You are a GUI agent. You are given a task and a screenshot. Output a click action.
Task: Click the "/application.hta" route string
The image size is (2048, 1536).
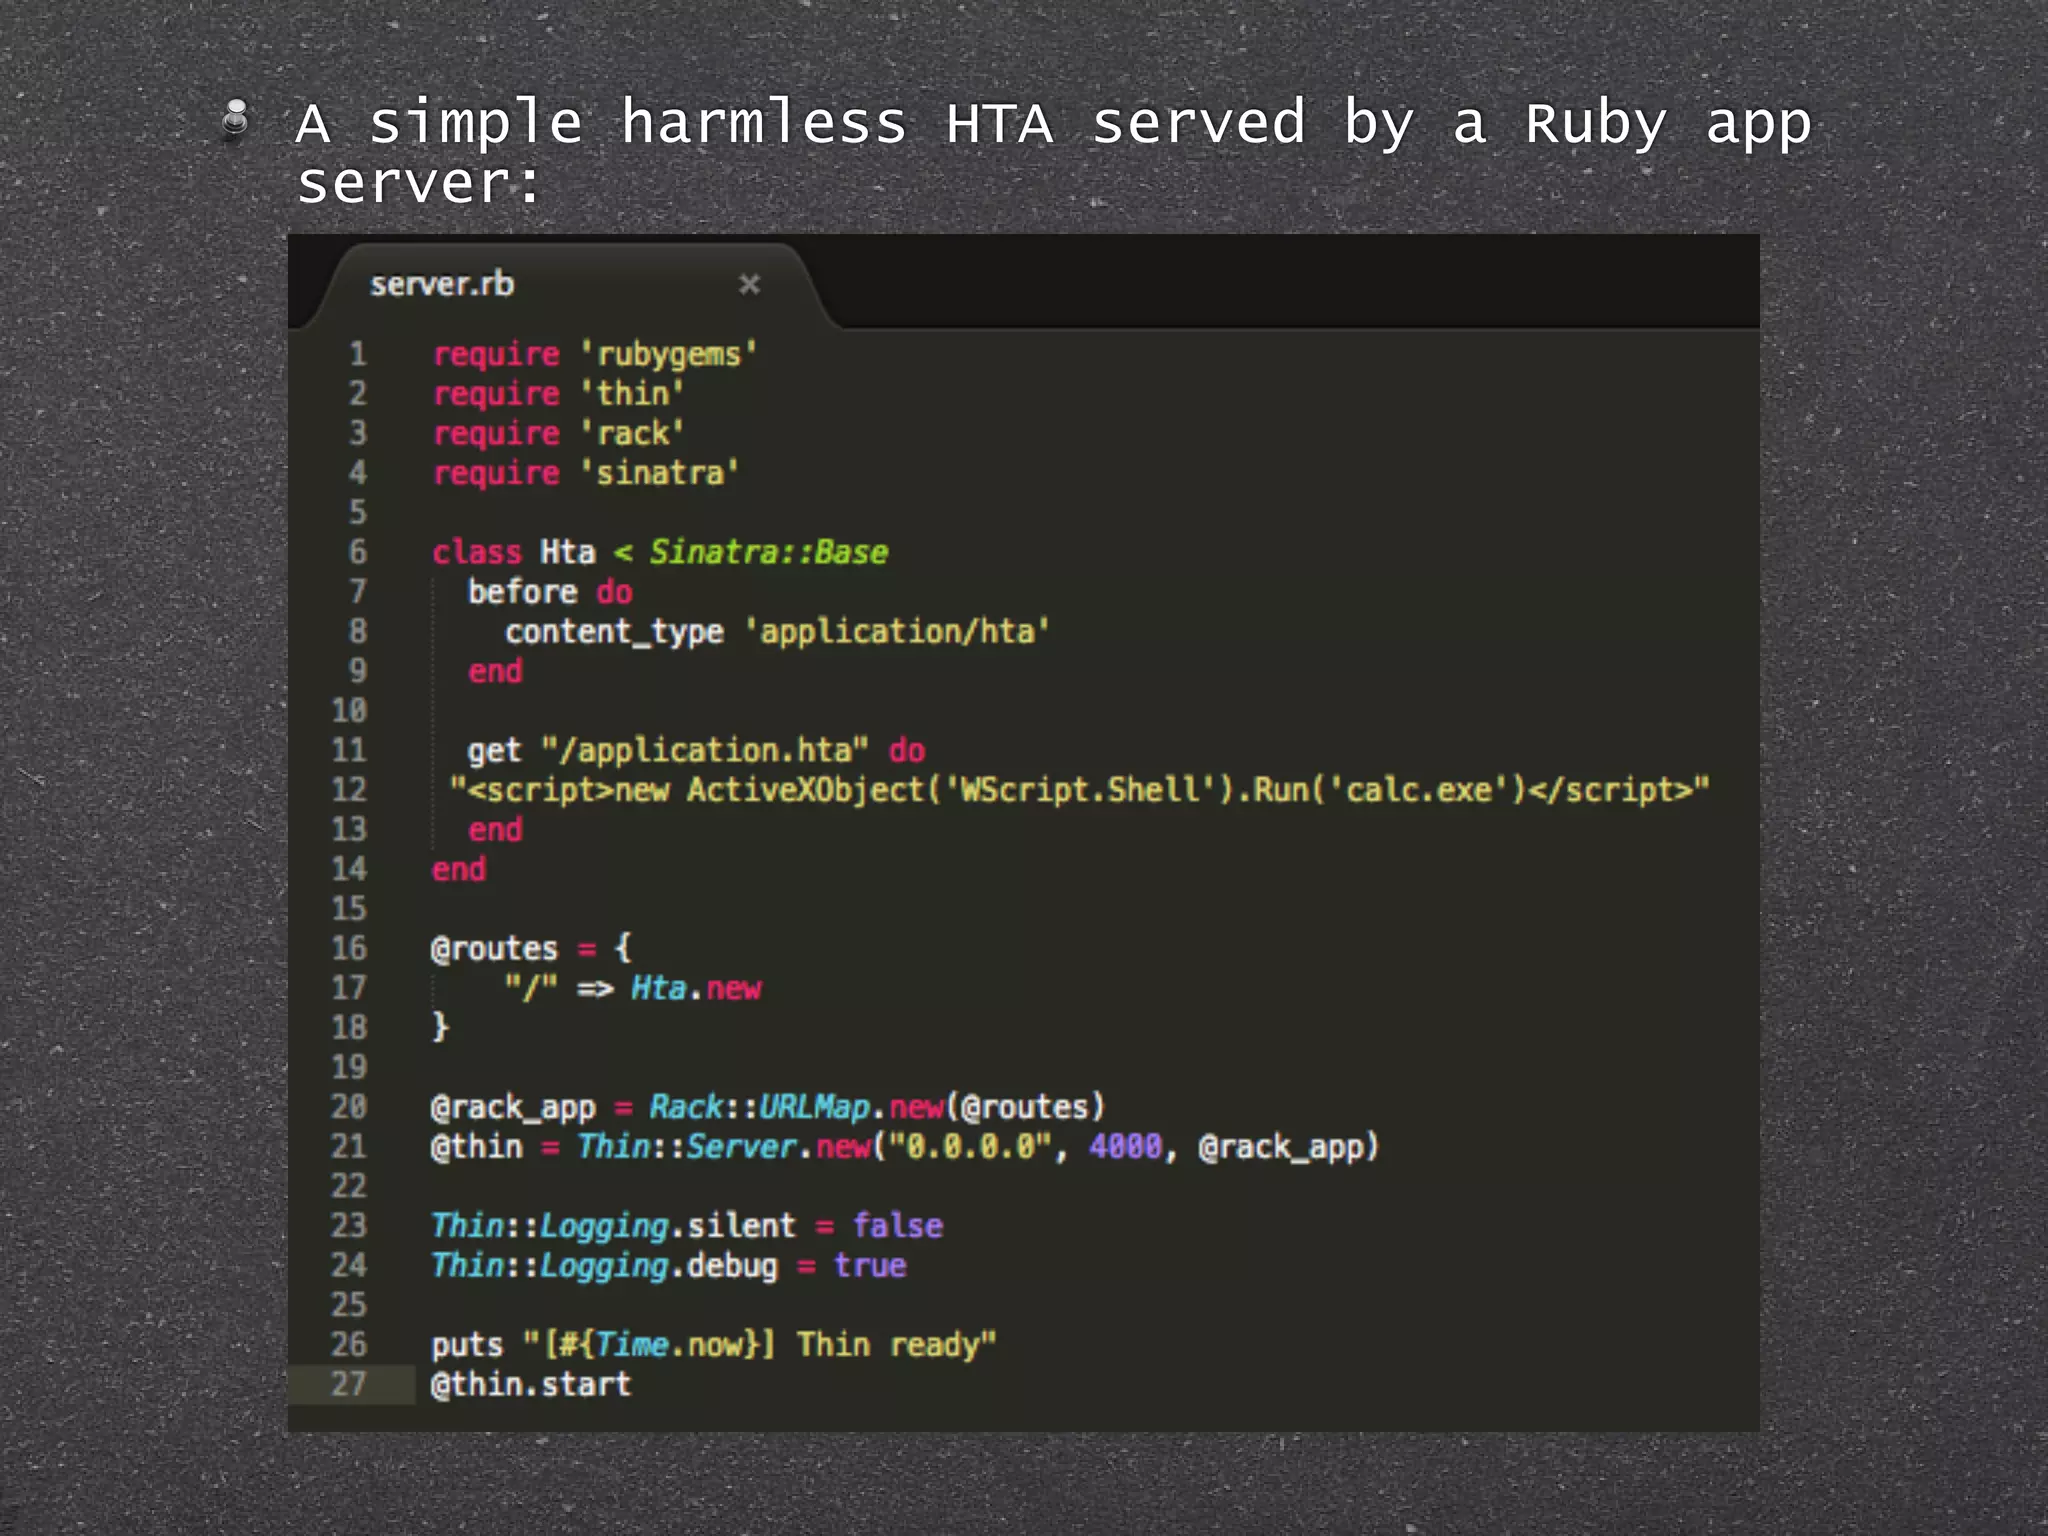pos(705,751)
